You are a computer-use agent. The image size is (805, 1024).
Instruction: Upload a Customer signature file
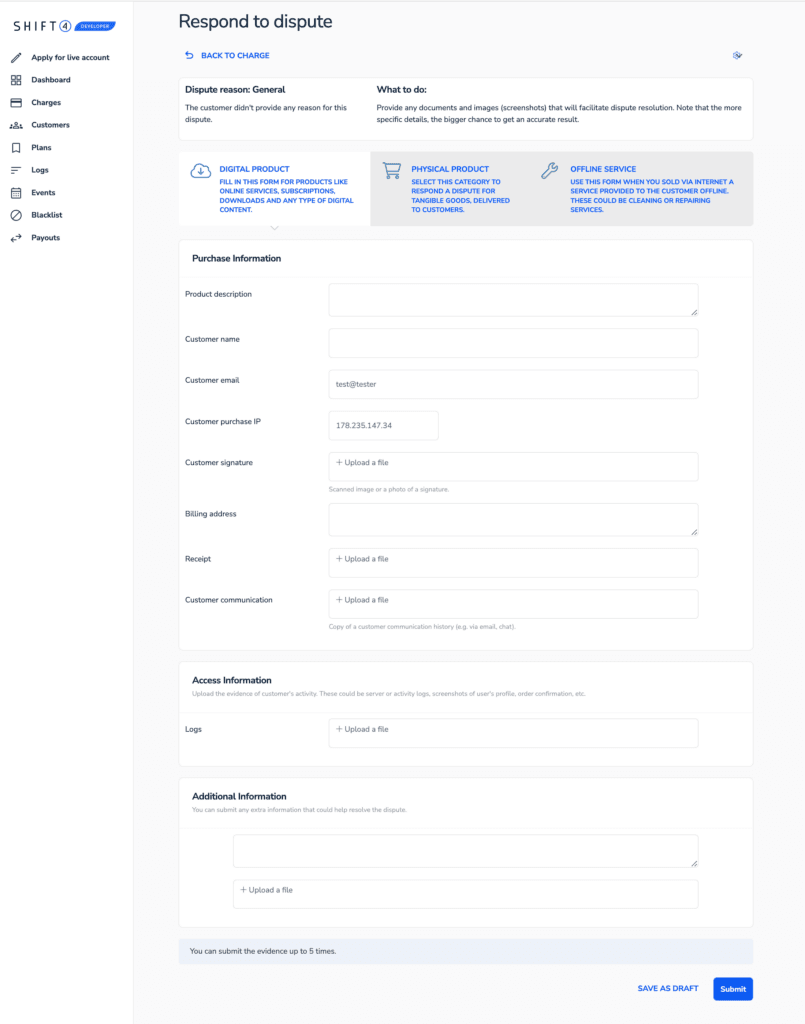coord(513,466)
